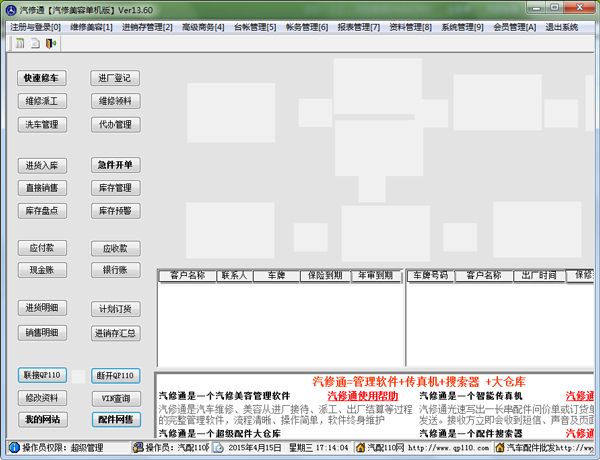This screenshot has width=600, height=460.
Task: Open the 台帐管理[5] menu
Action: click(255, 27)
